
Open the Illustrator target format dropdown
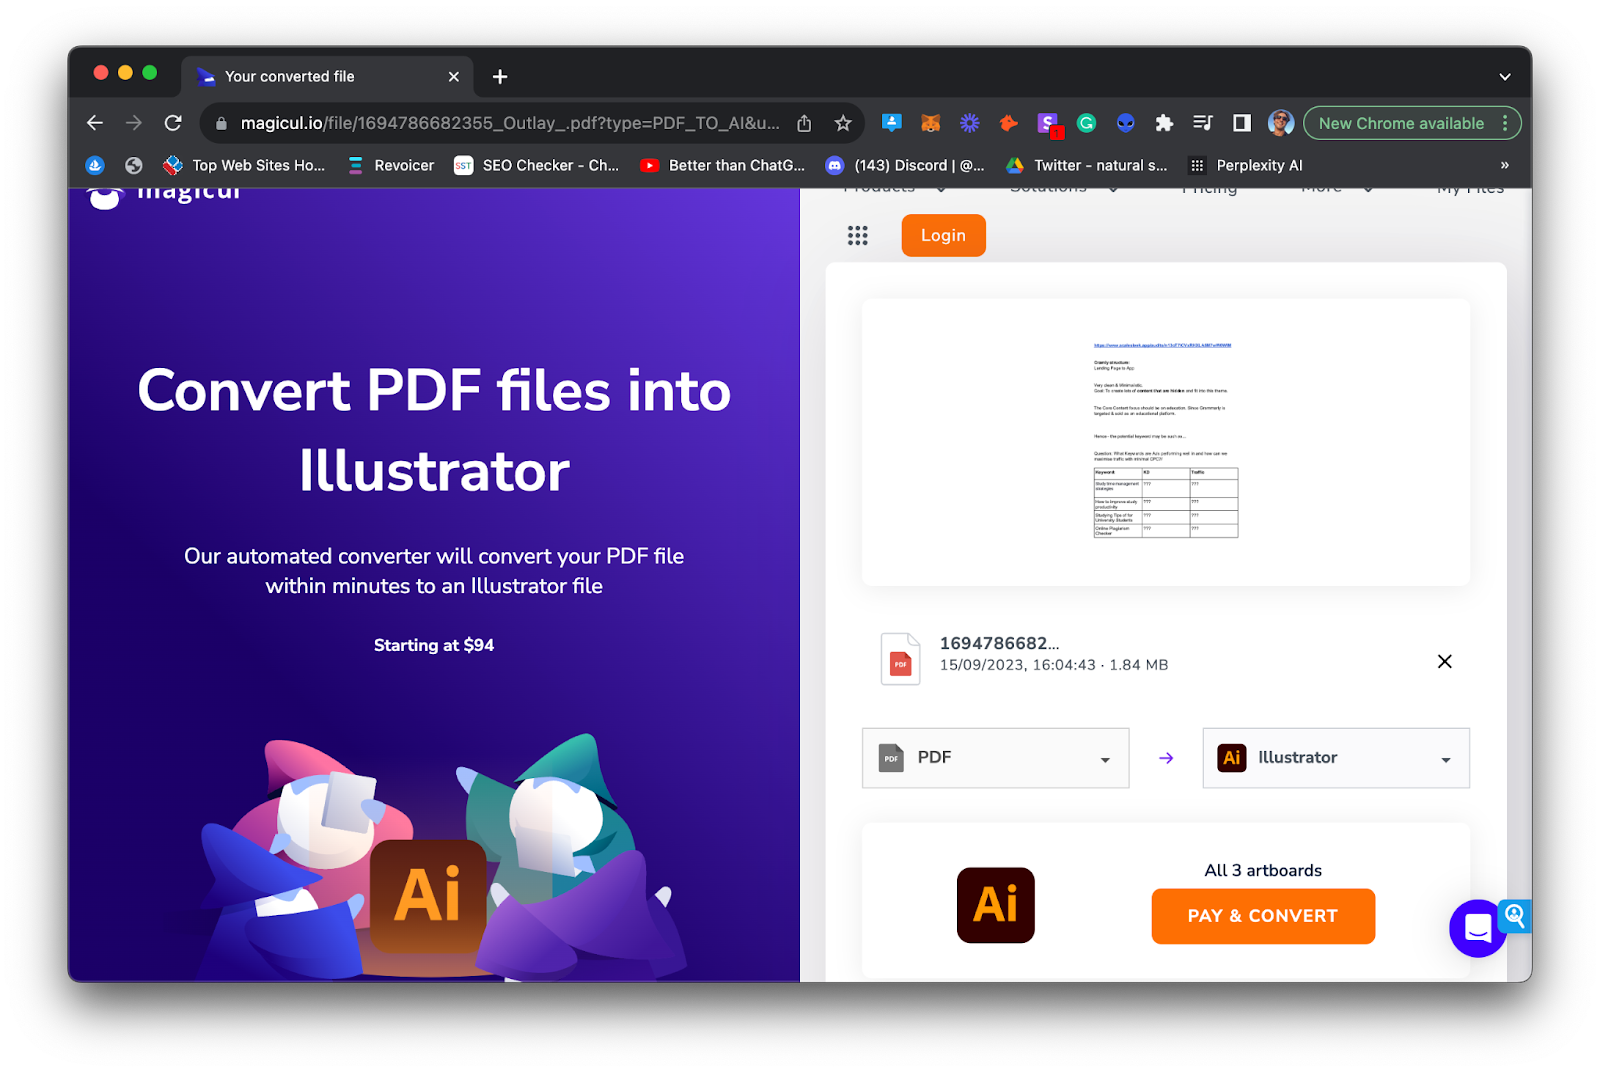[1336, 758]
